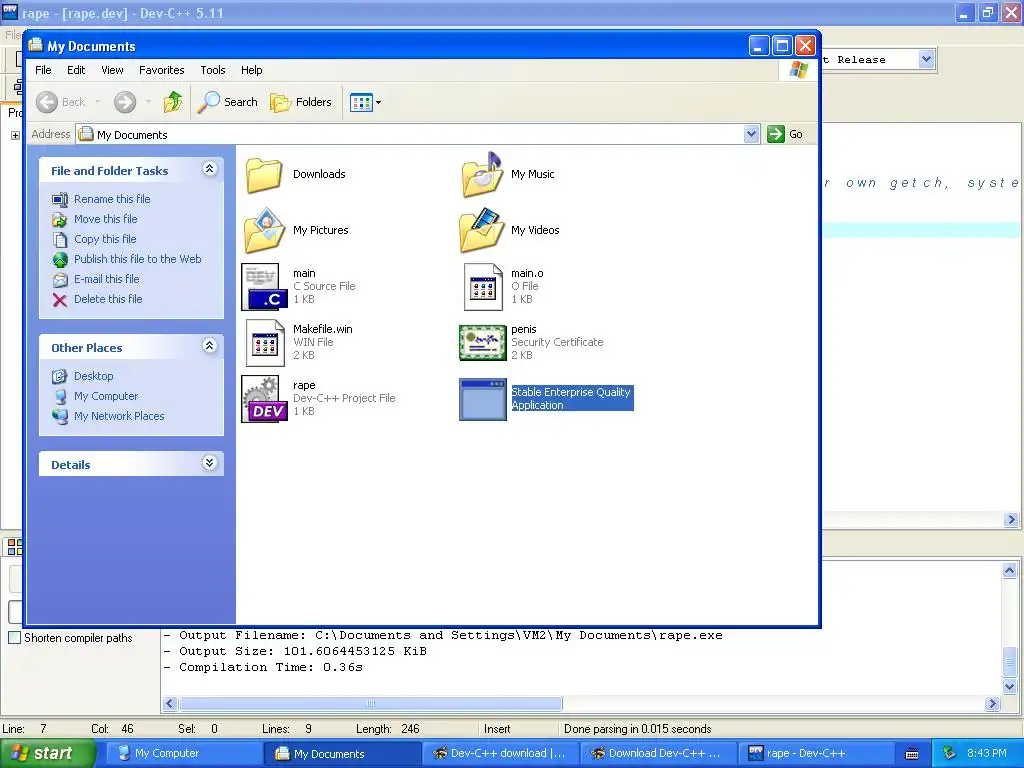The height and width of the screenshot is (768, 1024).
Task: Click the Back navigation button
Action: [60, 102]
